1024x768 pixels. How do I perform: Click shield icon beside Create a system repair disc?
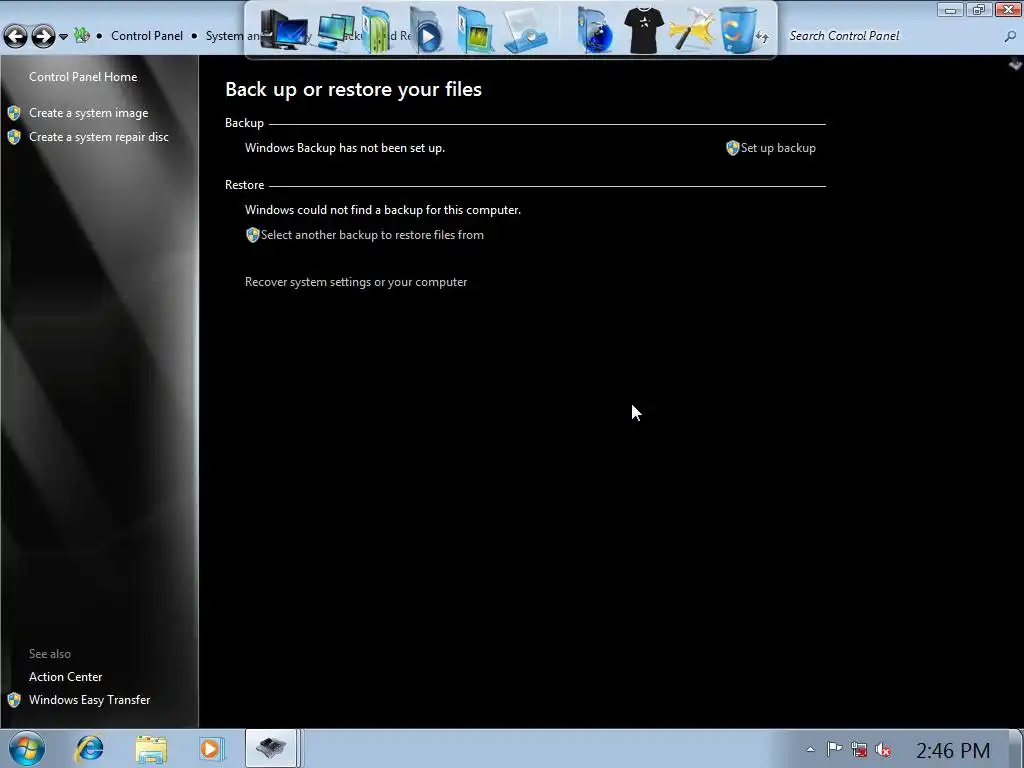click(x=14, y=137)
